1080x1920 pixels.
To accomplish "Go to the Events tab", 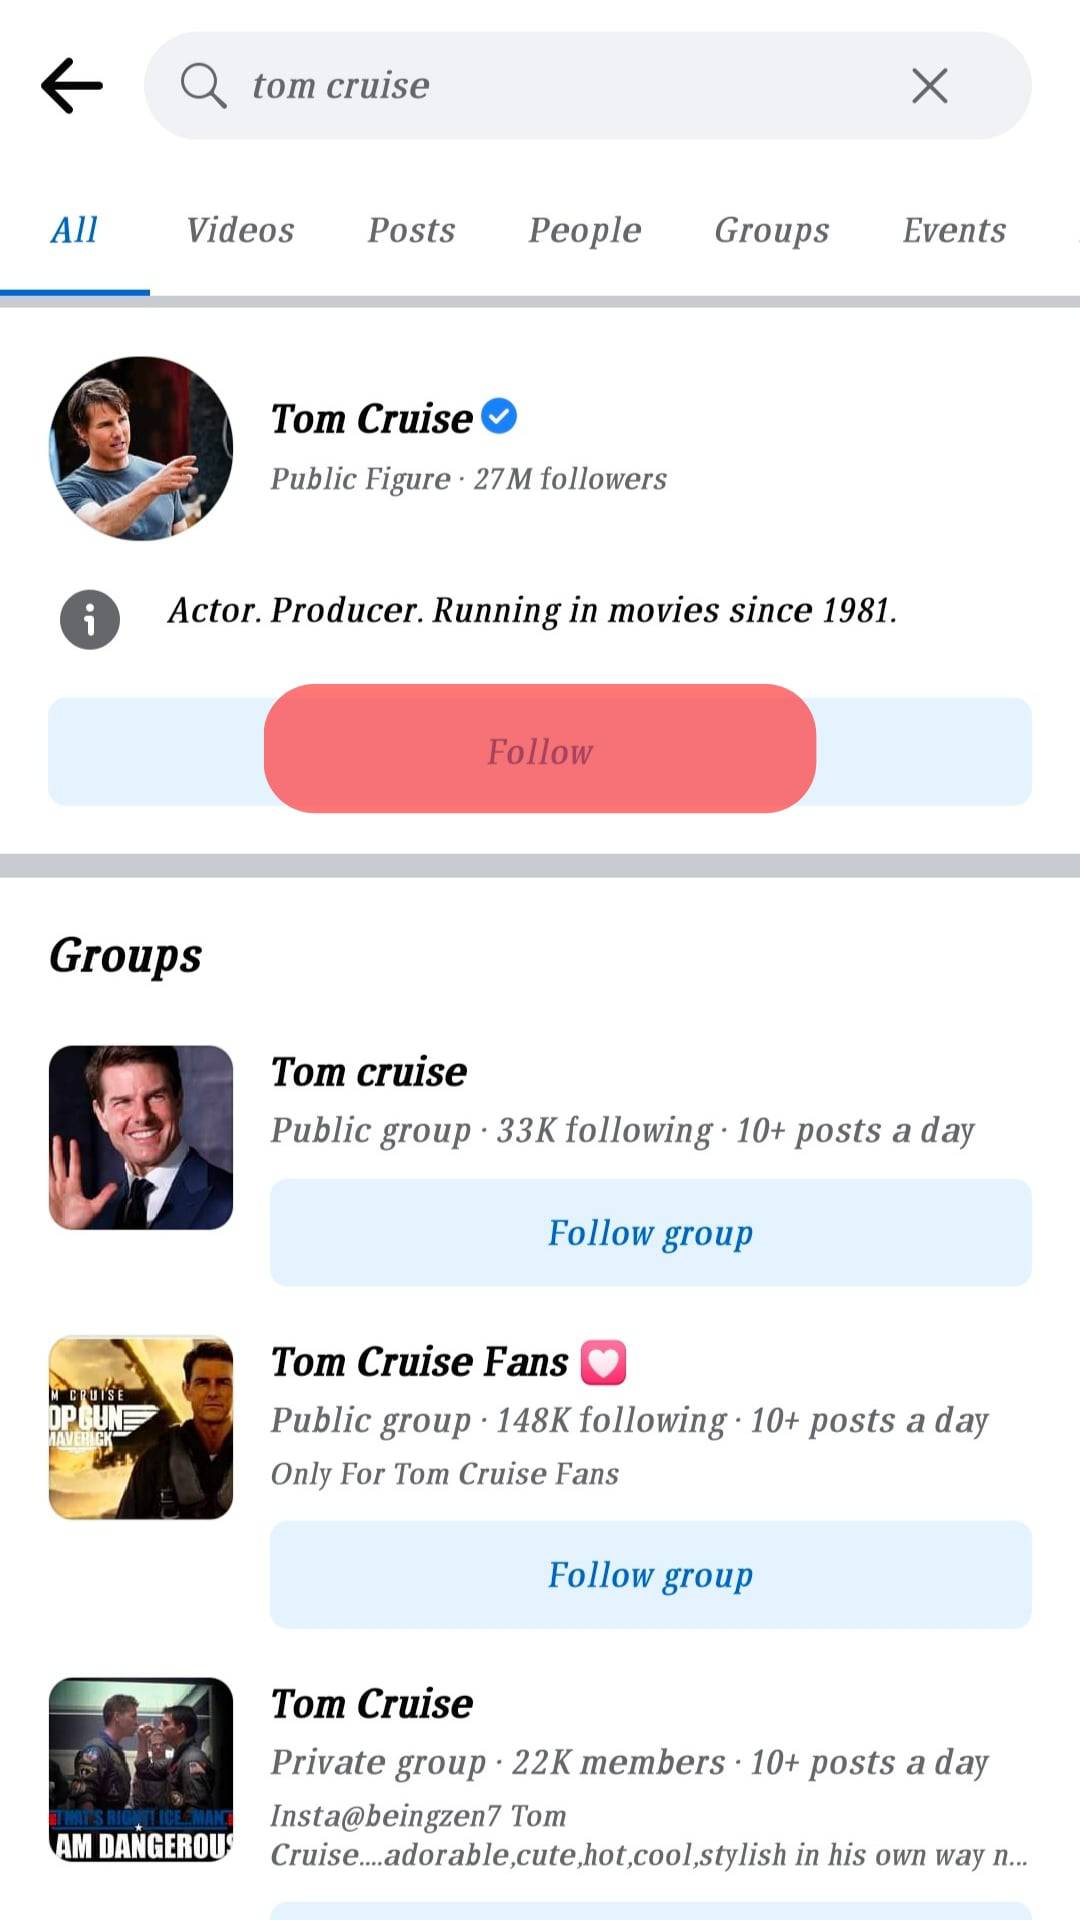I will pyautogui.click(x=954, y=231).
